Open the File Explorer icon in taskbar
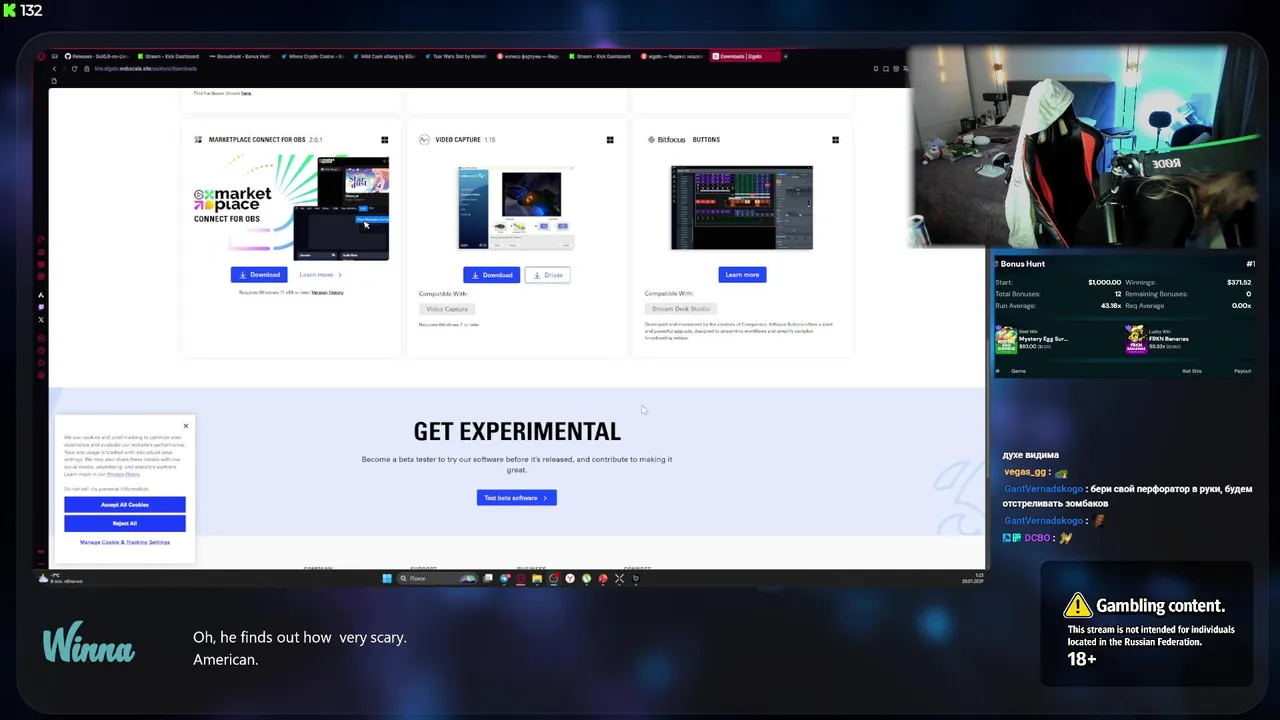The width and height of the screenshot is (1280, 720). [537, 578]
